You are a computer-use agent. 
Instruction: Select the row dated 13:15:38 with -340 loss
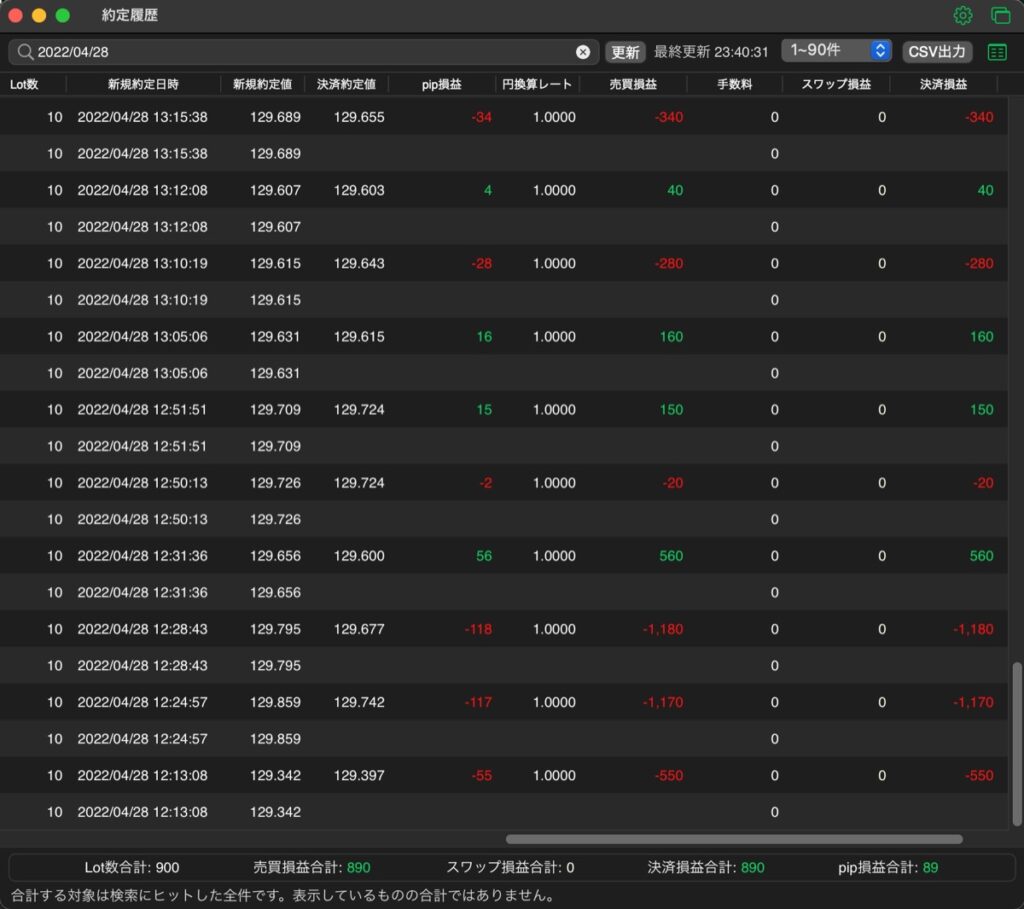pyautogui.click(x=504, y=117)
